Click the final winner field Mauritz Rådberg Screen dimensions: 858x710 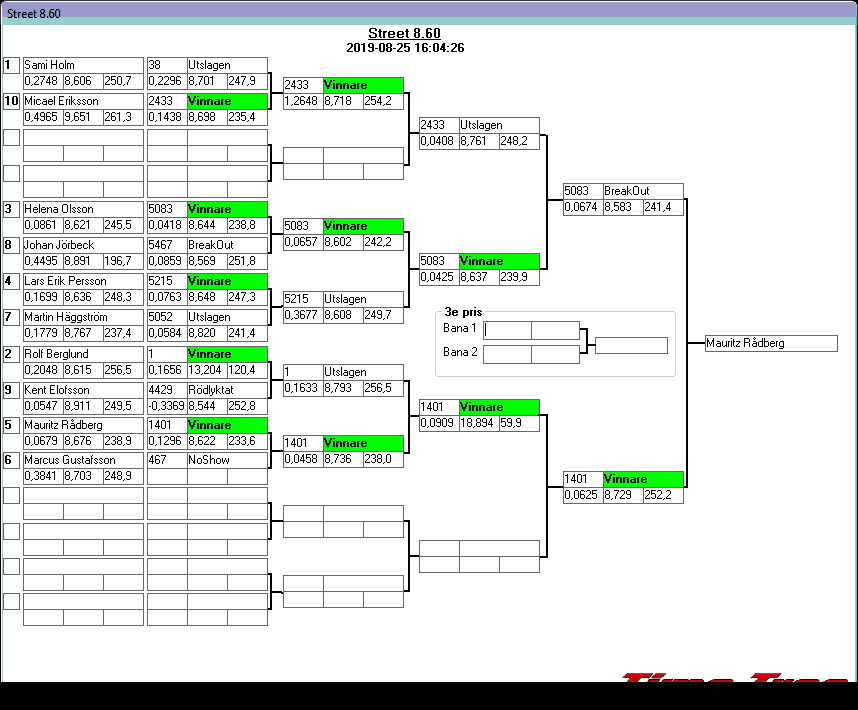pyautogui.click(x=770, y=343)
